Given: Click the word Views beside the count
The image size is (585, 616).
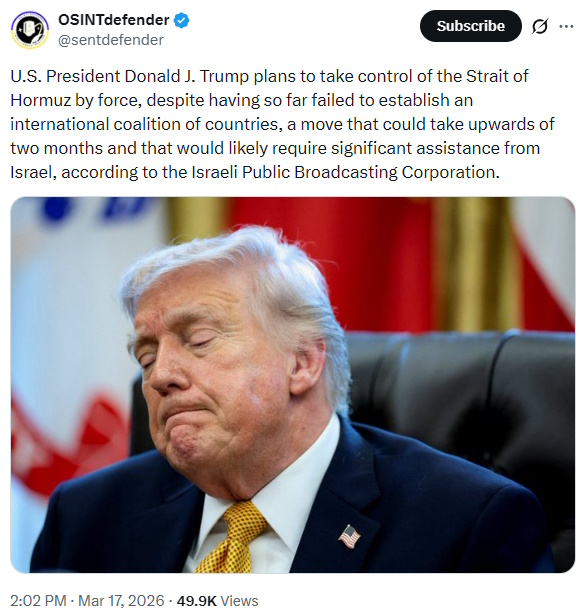Looking at the screenshot, I should pos(239,601).
